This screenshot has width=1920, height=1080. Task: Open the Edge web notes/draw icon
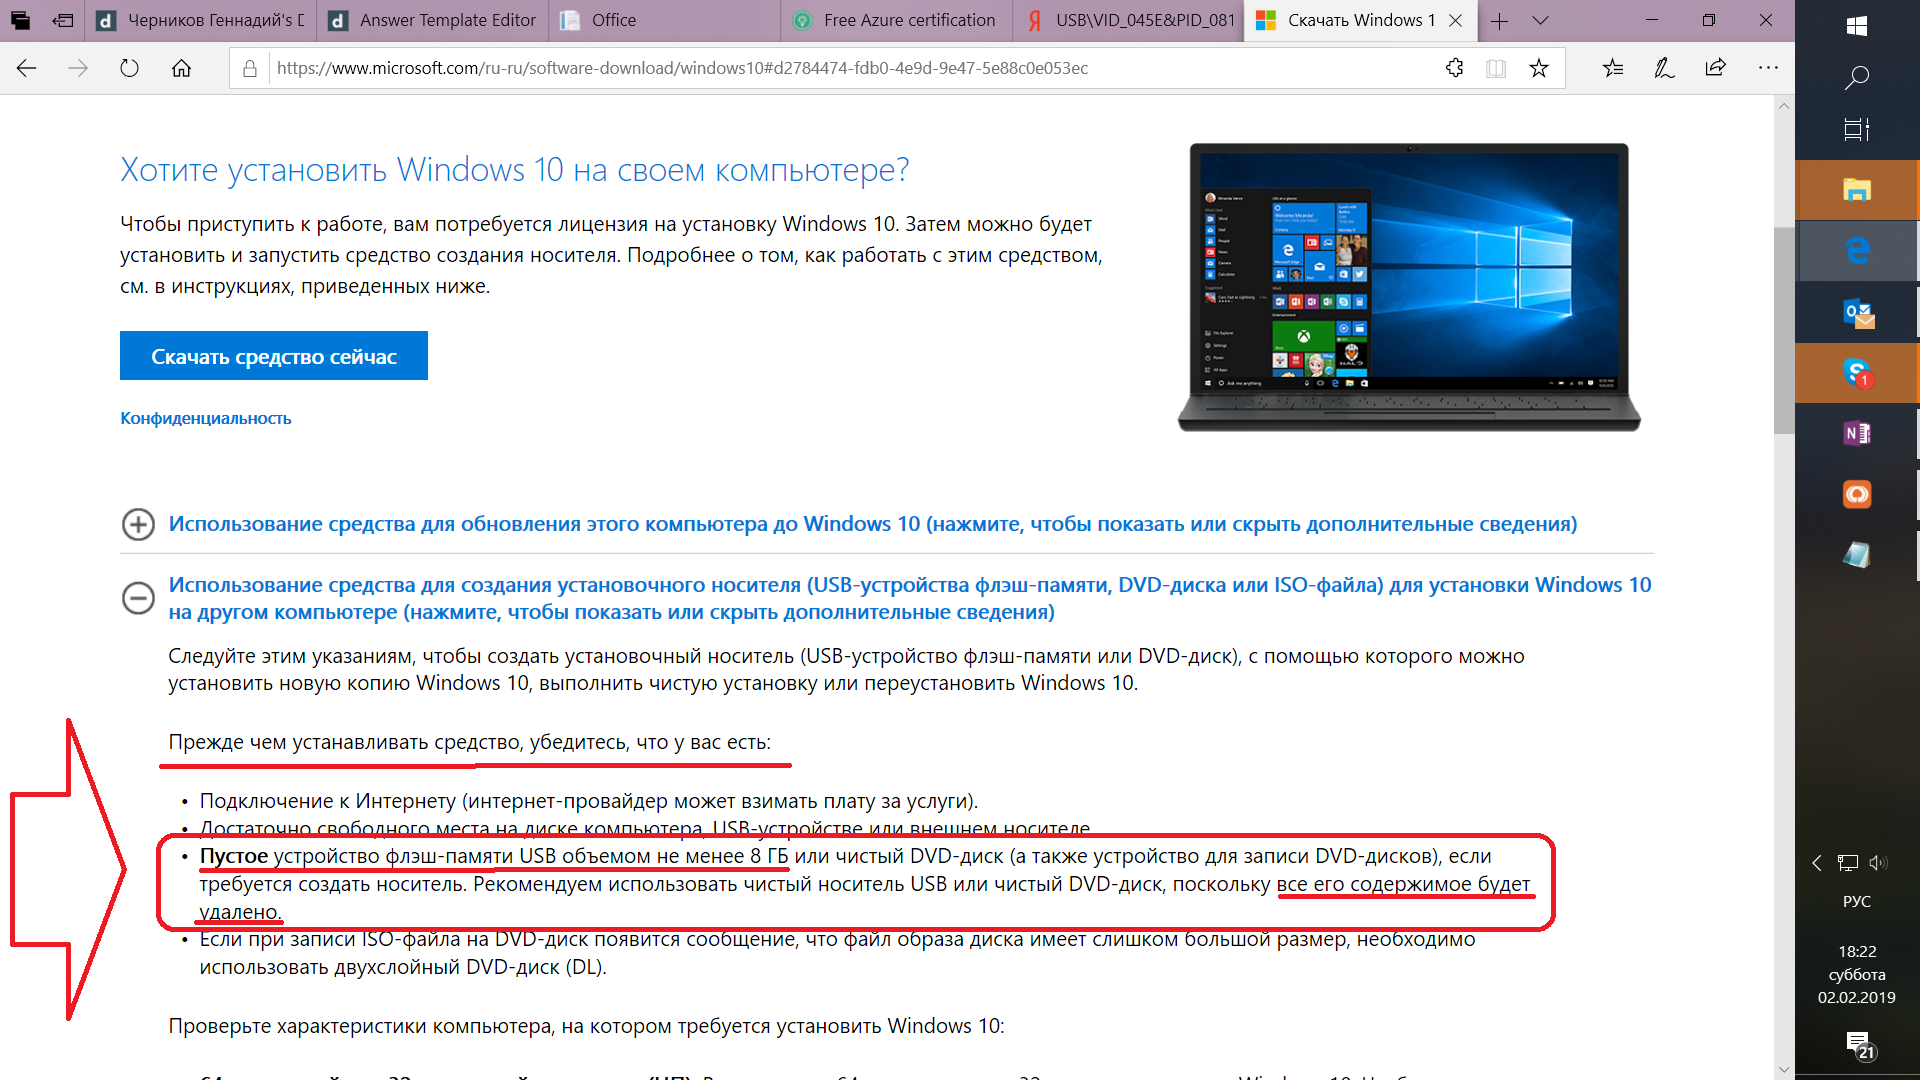[1665, 69]
